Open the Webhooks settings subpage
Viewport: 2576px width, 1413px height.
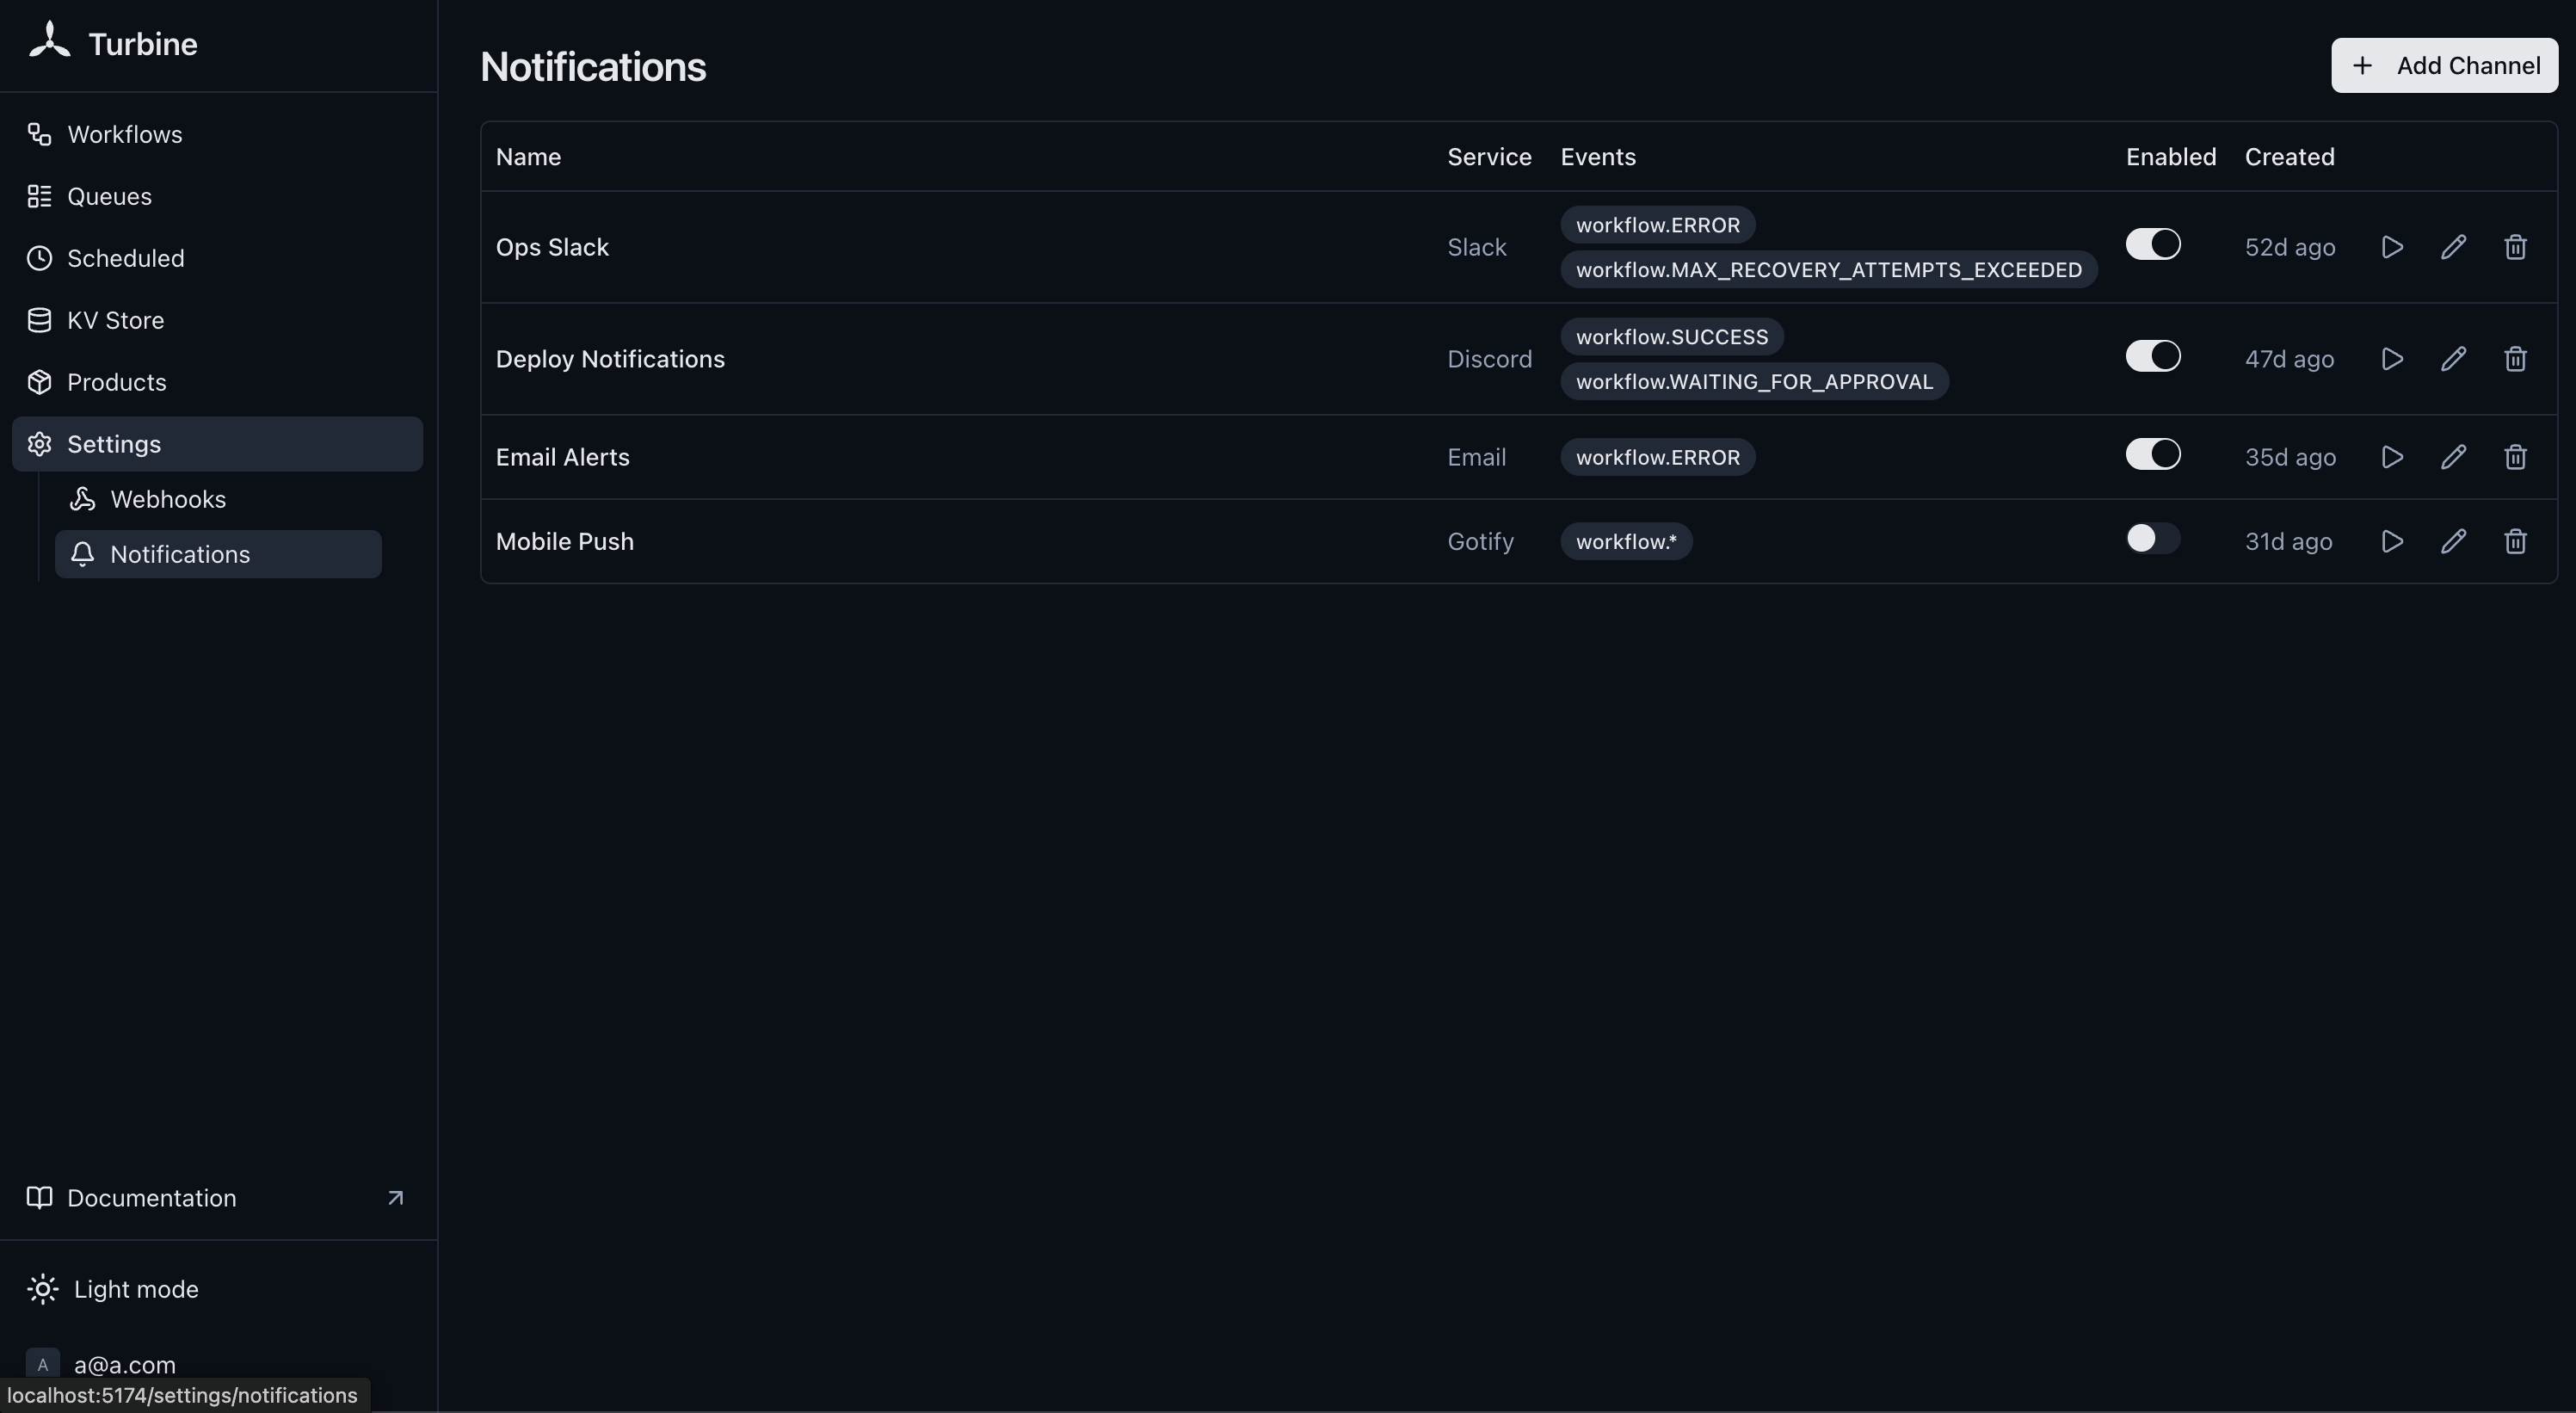pos(218,499)
